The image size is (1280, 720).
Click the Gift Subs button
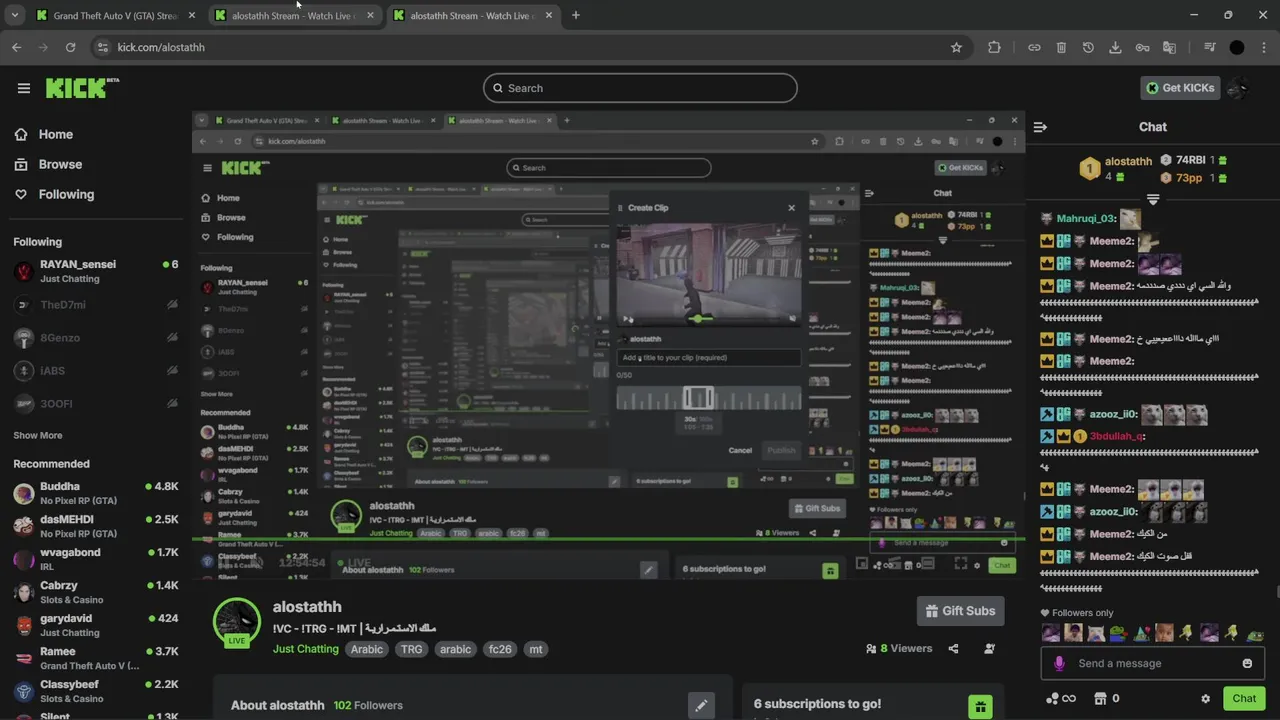coord(960,611)
